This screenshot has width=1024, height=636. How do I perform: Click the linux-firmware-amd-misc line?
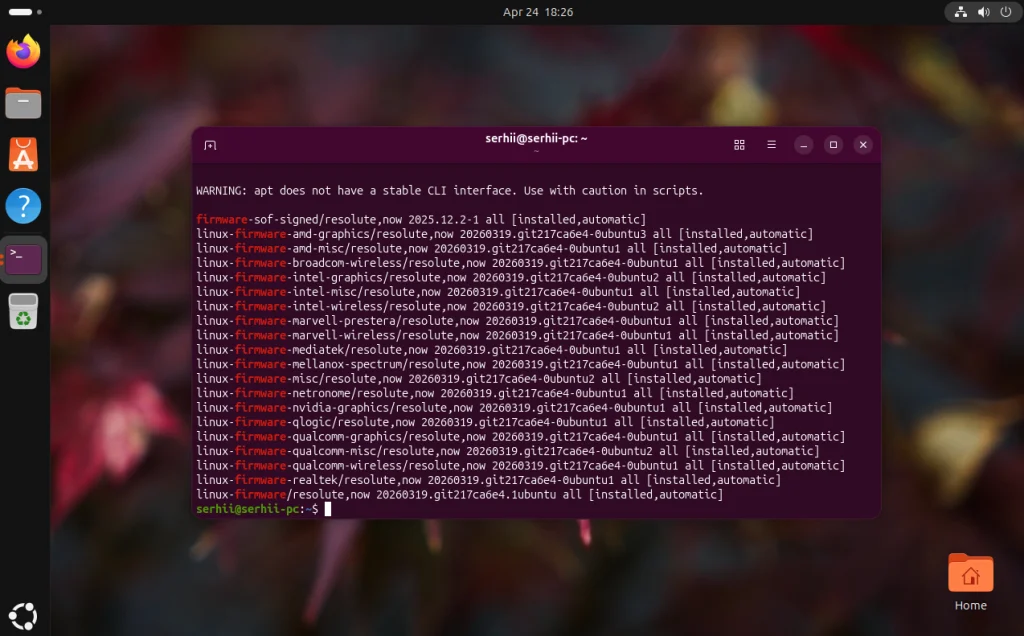click(x=491, y=248)
